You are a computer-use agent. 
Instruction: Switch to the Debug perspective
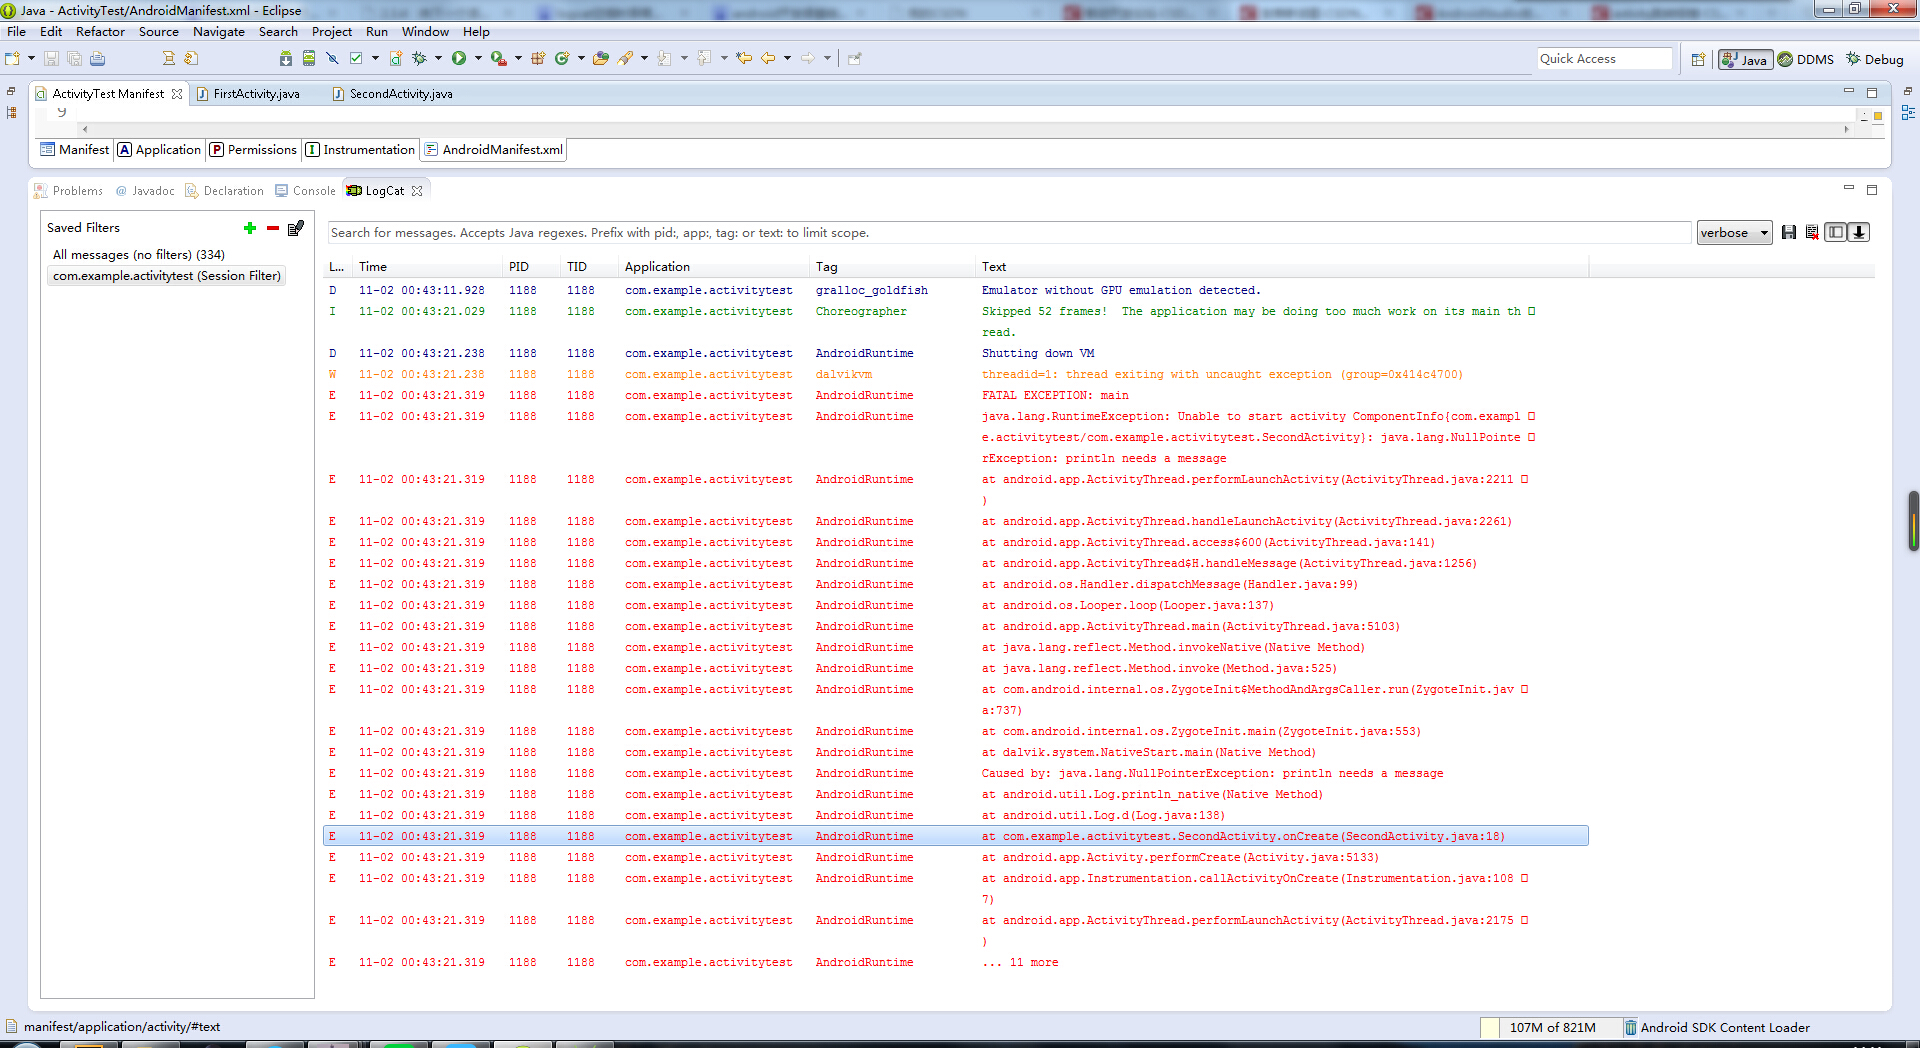click(x=1875, y=60)
